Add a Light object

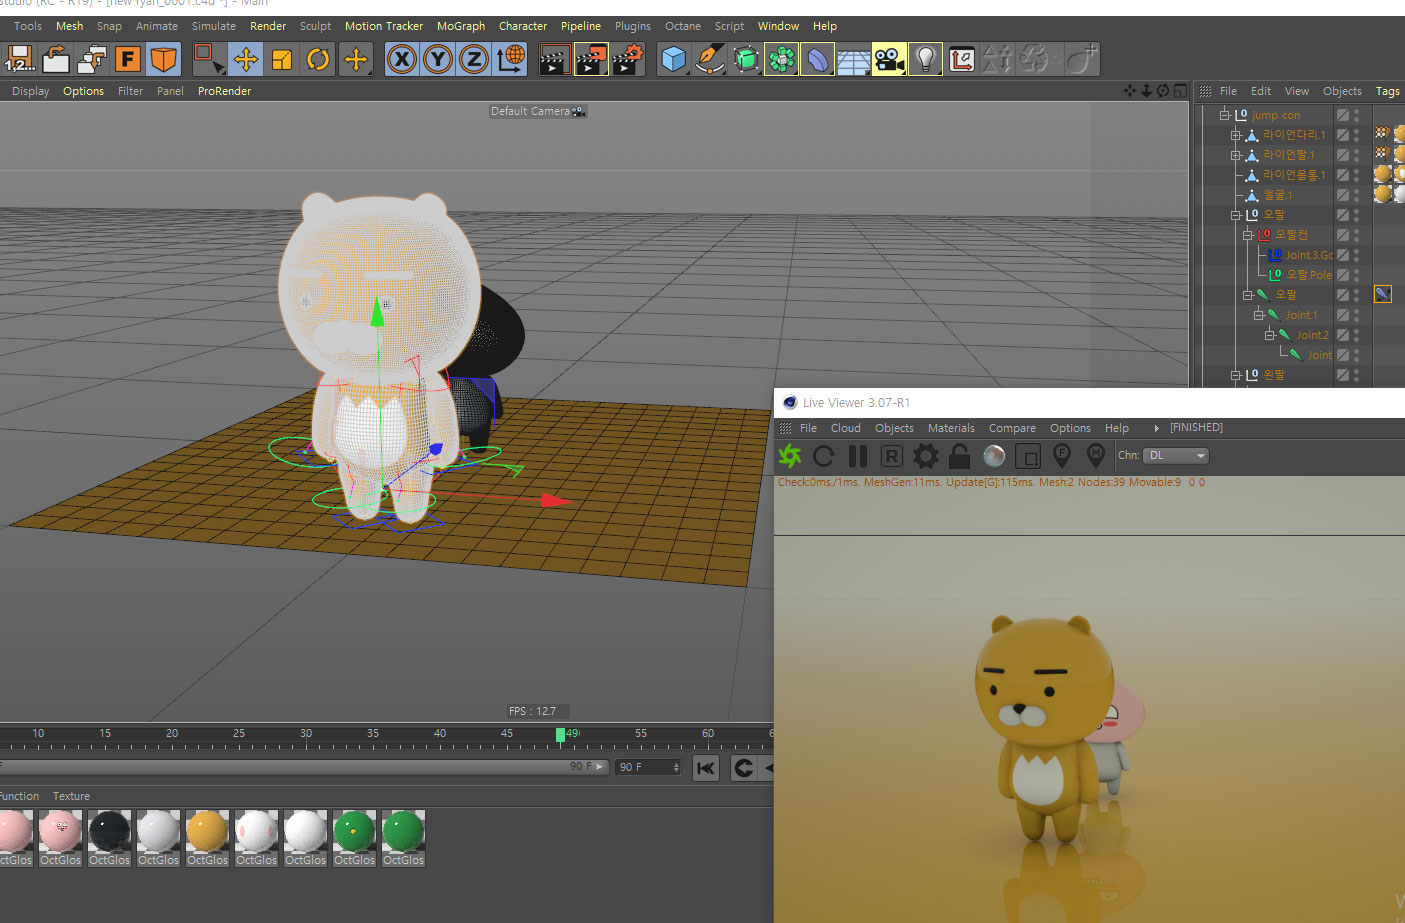click(x=925, y=60)
